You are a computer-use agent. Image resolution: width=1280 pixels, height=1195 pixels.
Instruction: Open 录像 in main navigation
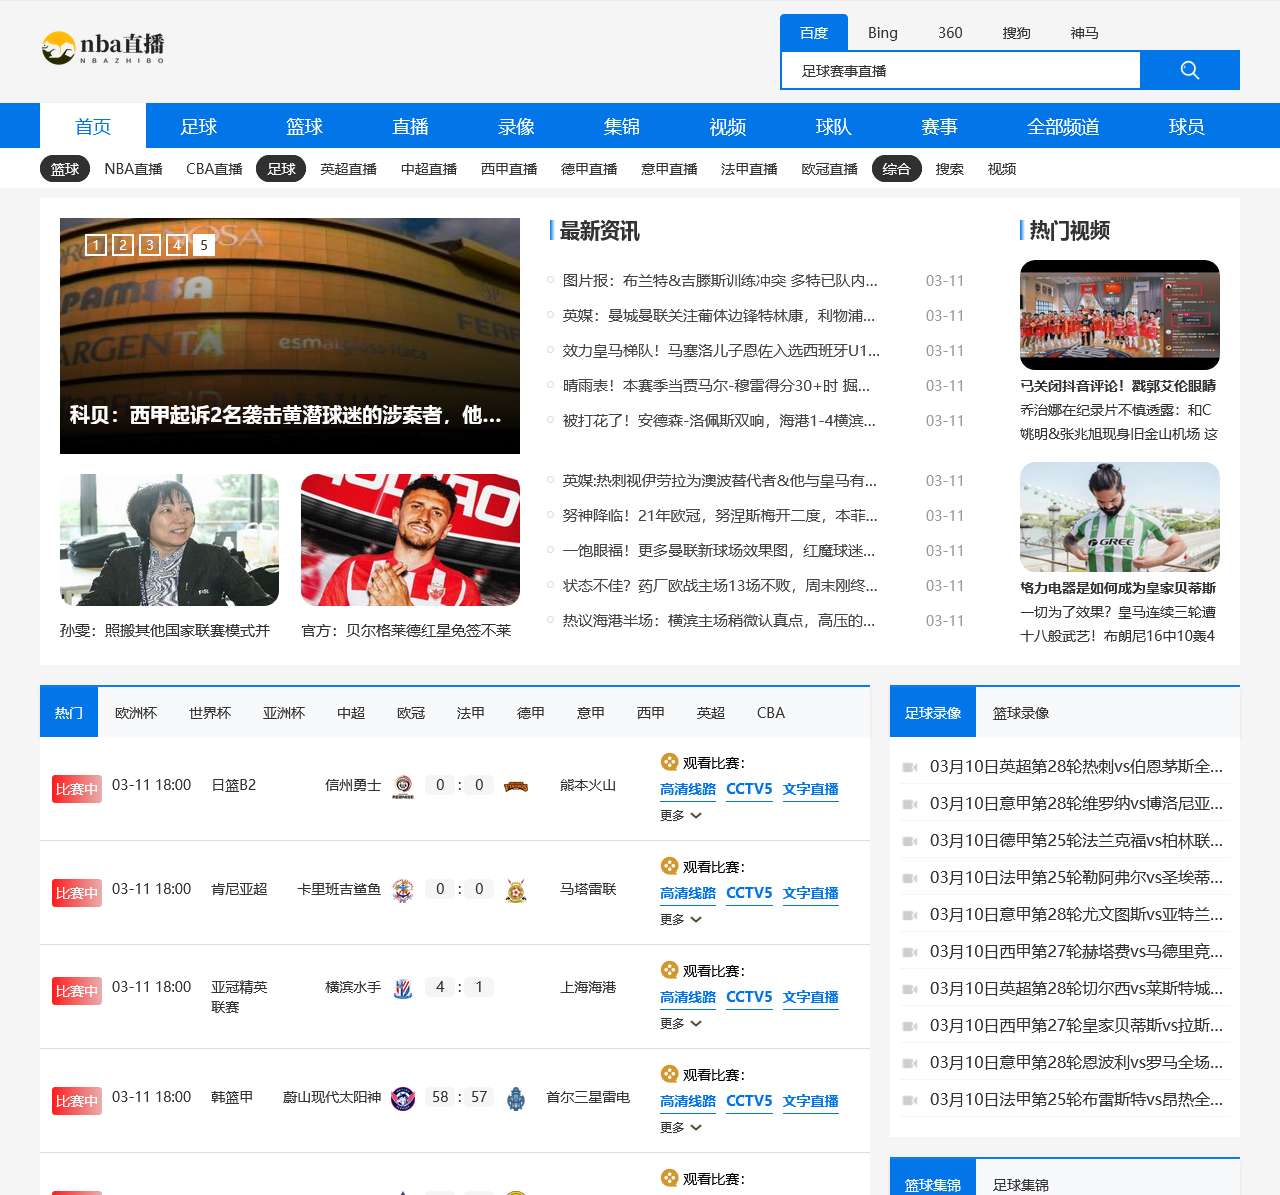click(x=517, y=127)
